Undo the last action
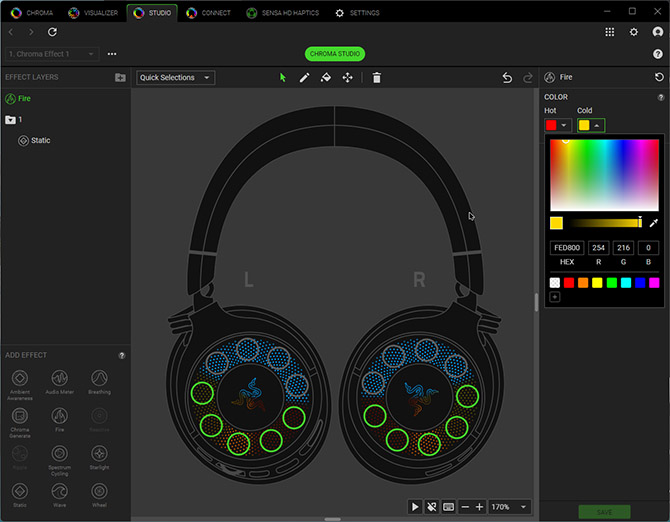The height and width of the screenshot is (522, 670). tap(507, 78)
